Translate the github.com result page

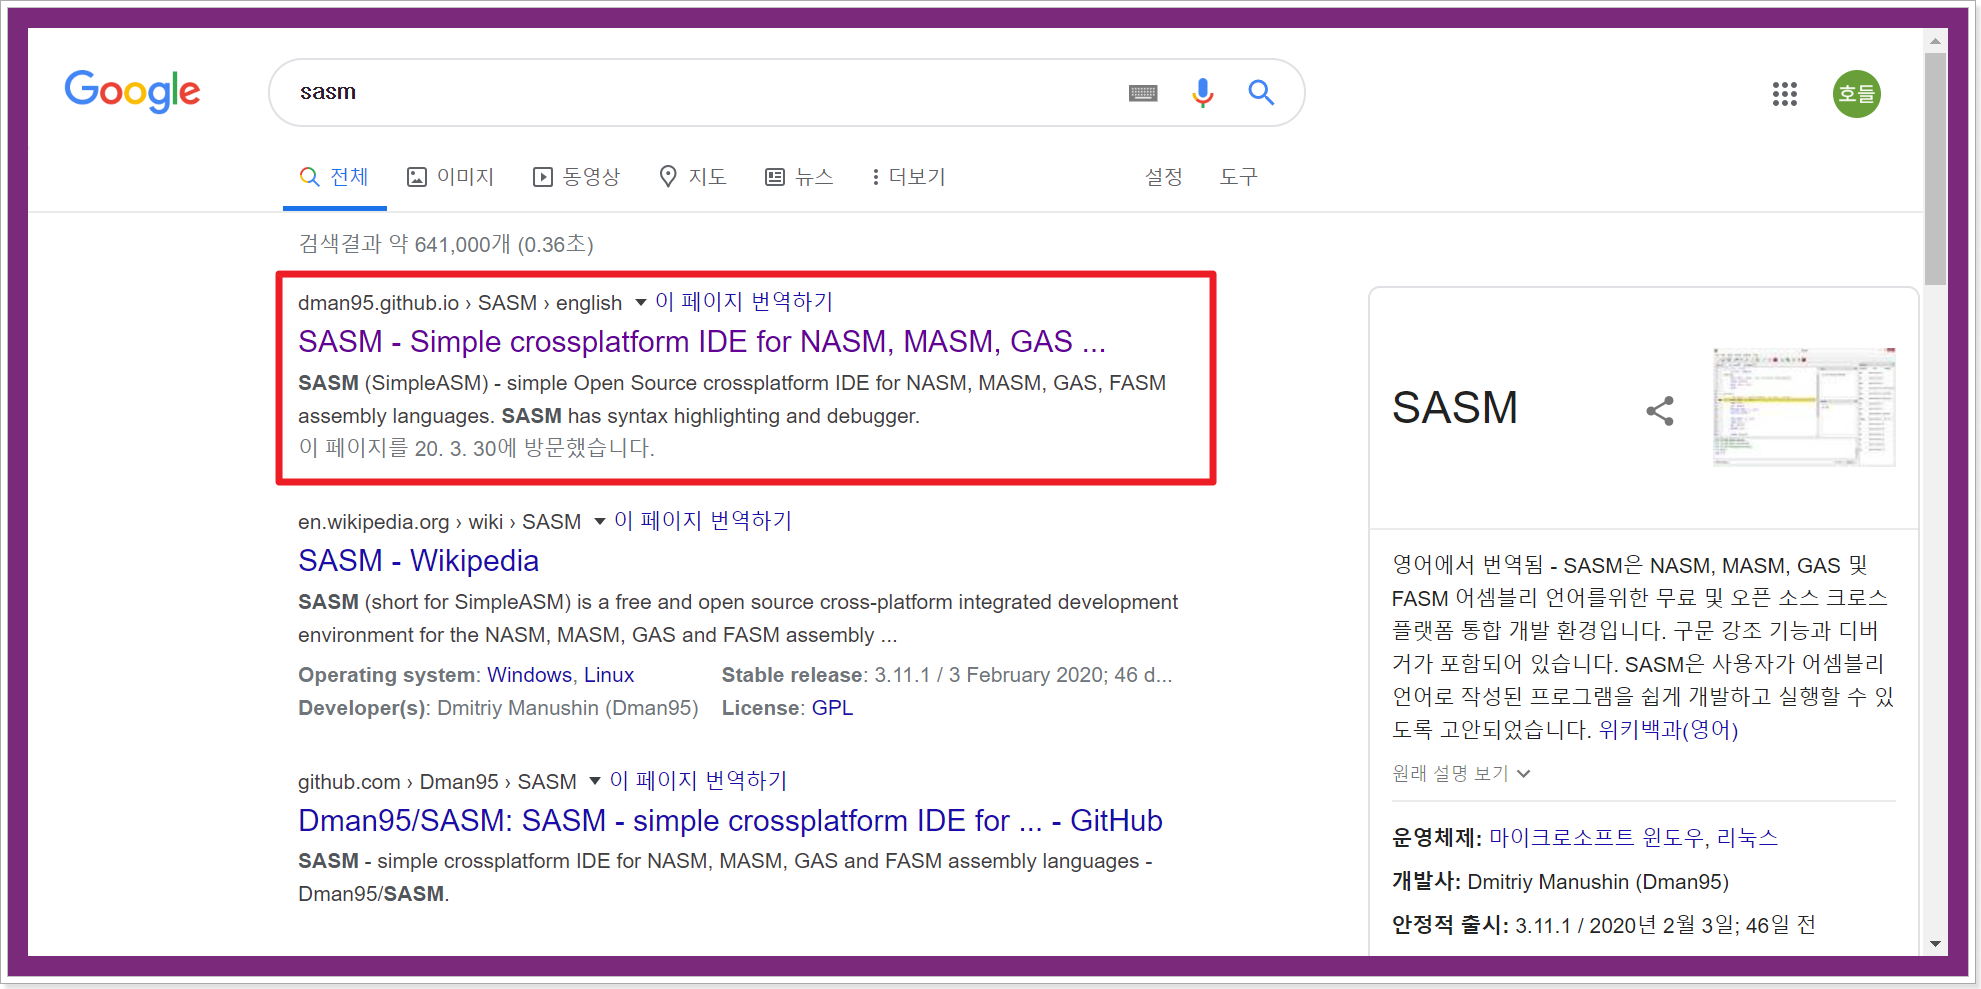(699, 781)
